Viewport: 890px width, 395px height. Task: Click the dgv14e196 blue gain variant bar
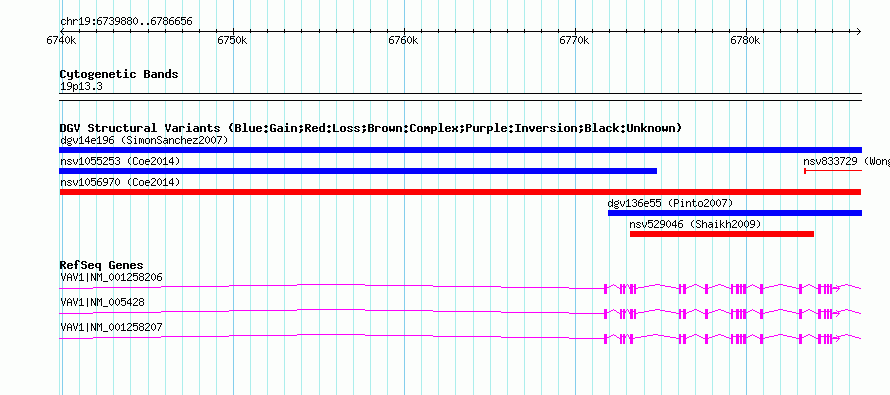(460, 150)
